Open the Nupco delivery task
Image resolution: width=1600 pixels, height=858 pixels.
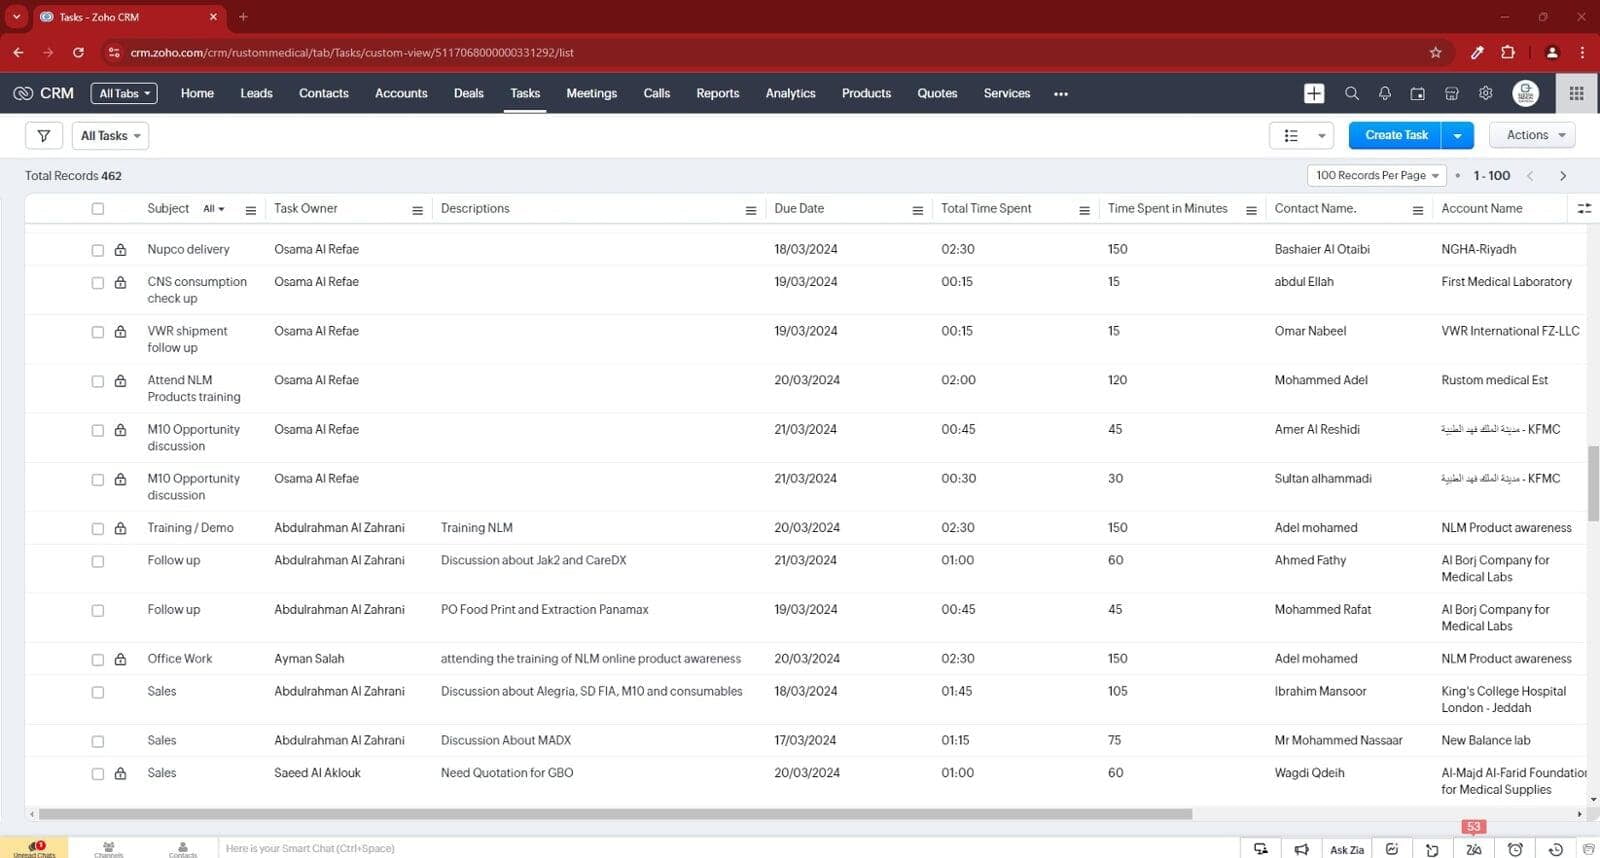[188, 249]
